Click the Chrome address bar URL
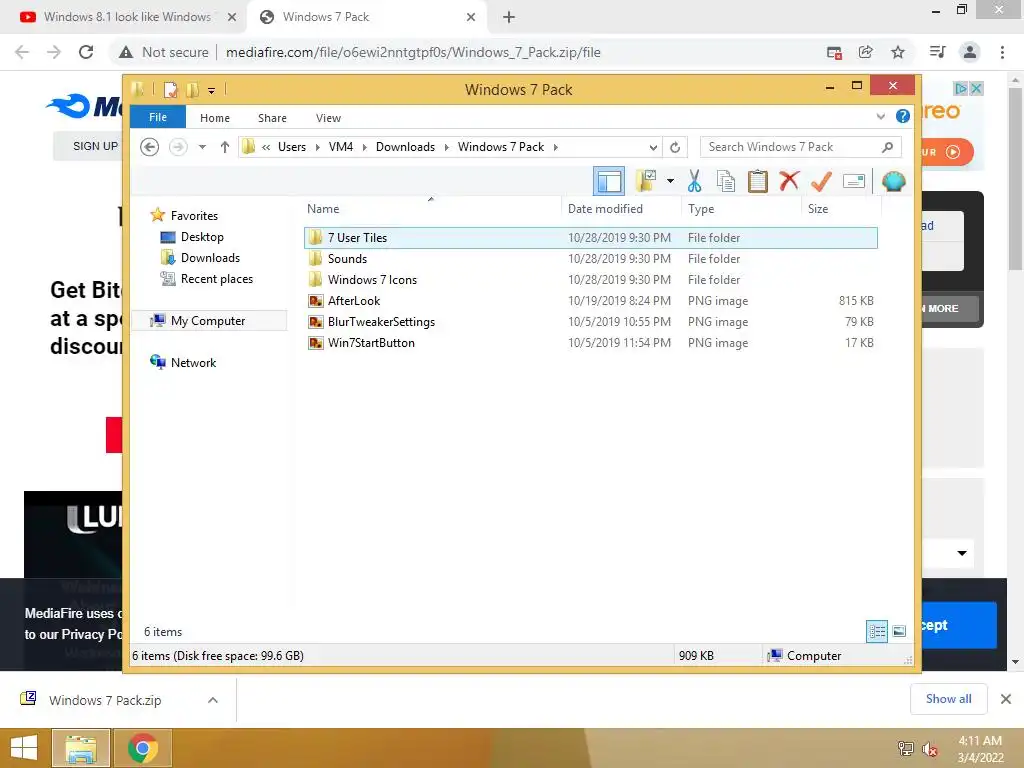This screenshot has height=768, width=1024. [x=413, y=52]
